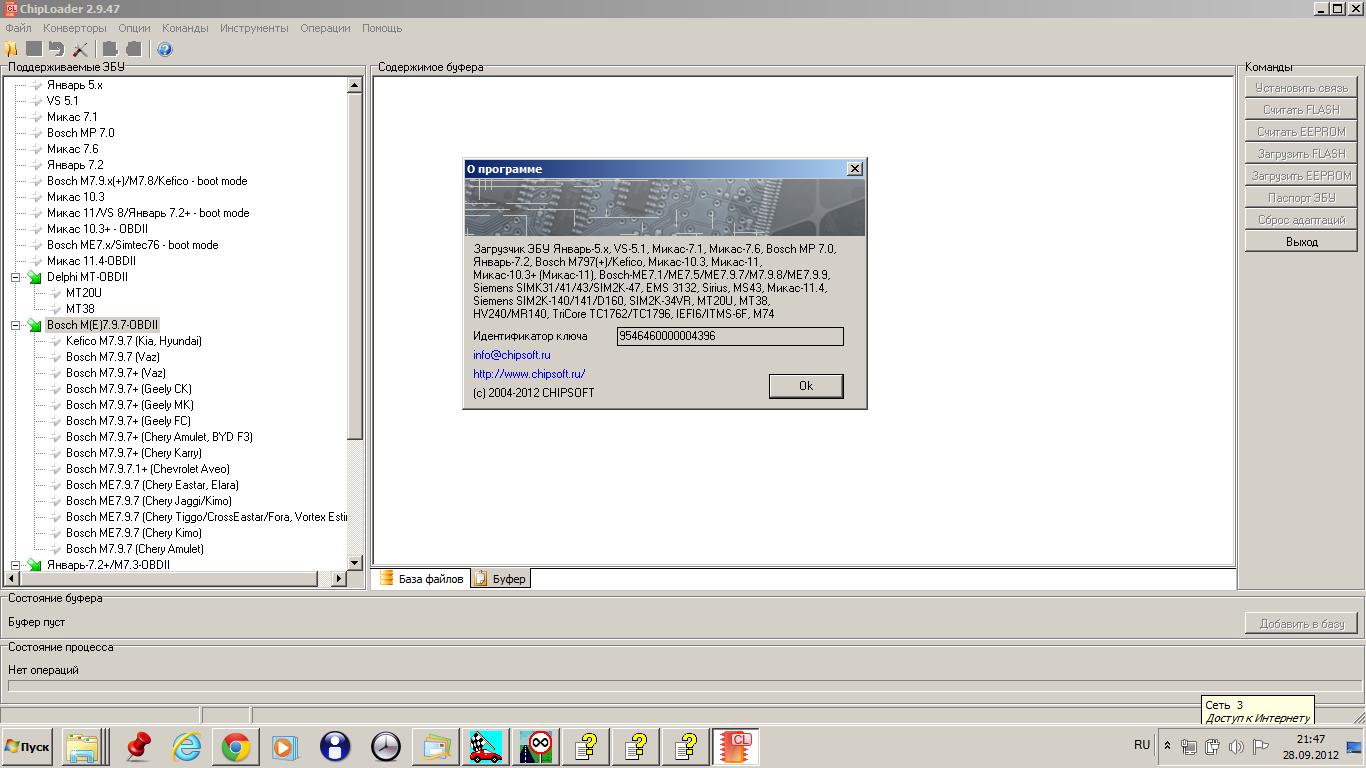Image resolution: width=1366 pixels, height=768 pixels.
Task: Click the ECU tree scroll down arrow
Action: (354, 563)
